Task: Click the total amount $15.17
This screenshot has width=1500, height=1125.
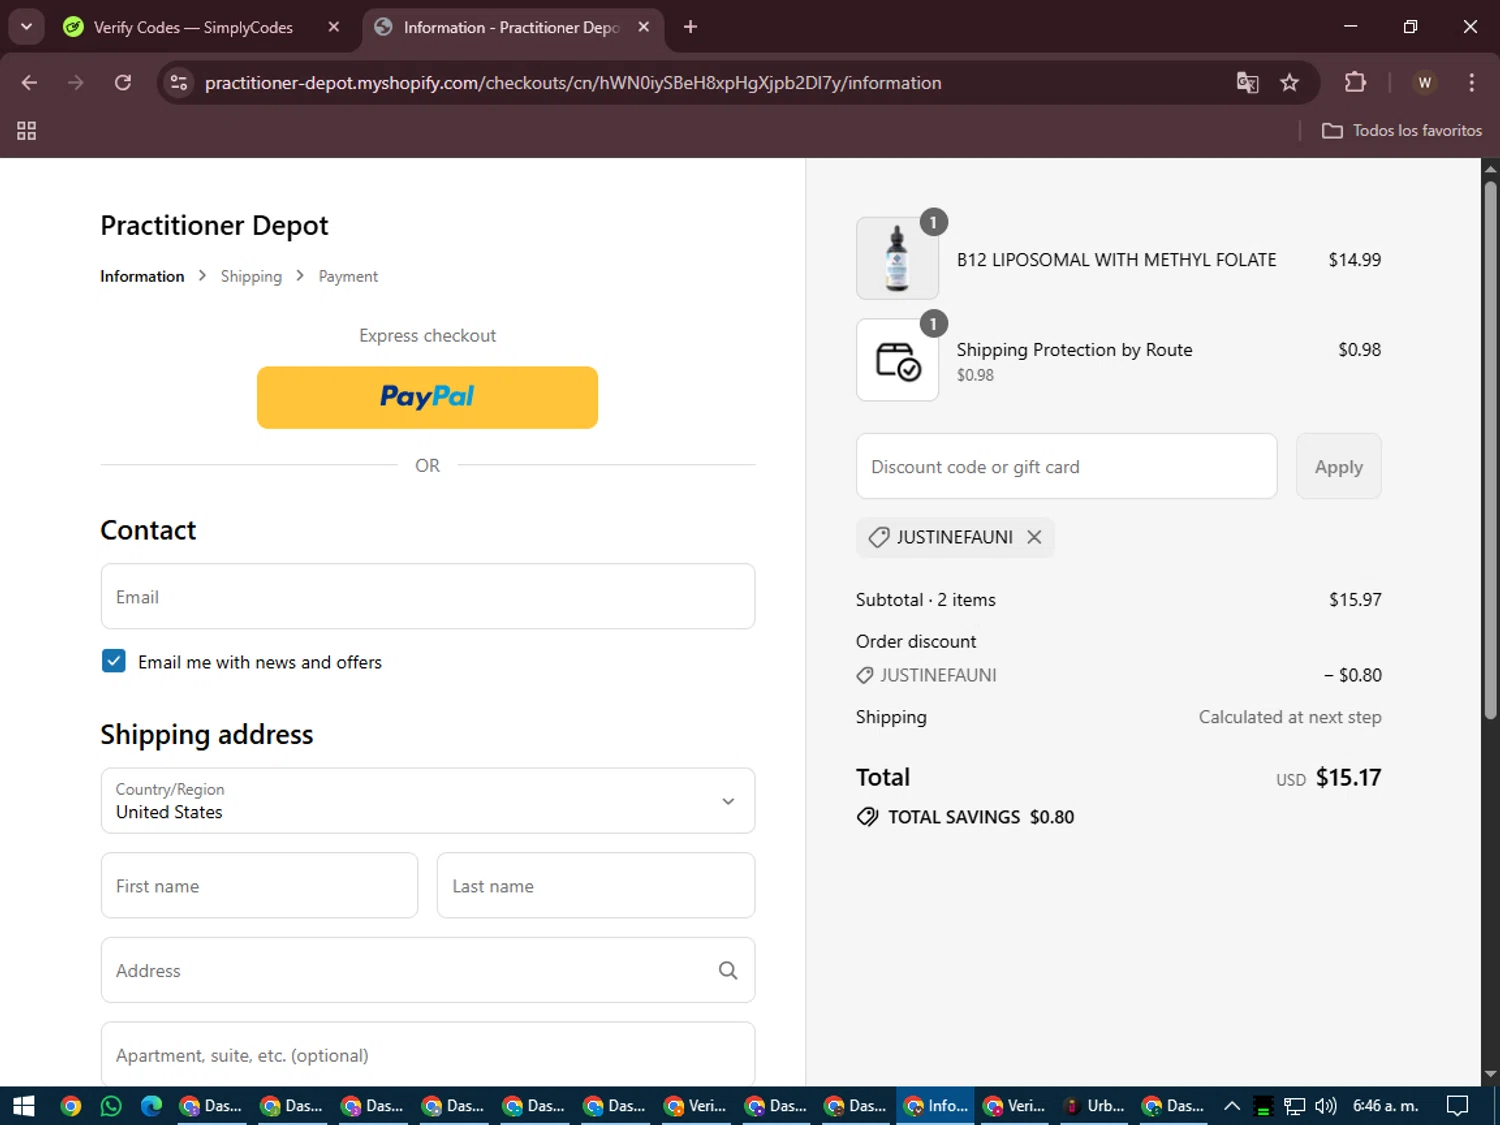Action: coord(1348,777)
